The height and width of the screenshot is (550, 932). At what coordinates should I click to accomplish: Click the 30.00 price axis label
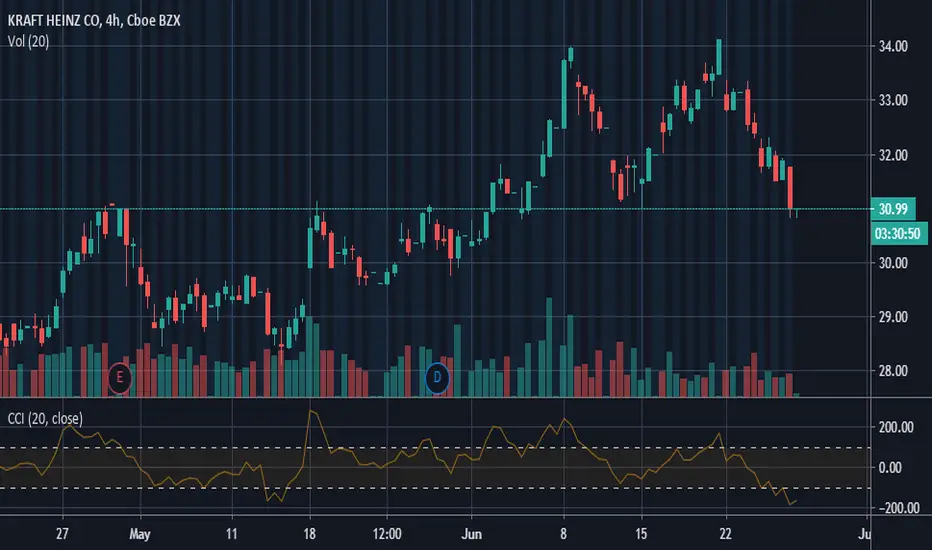click(893, 263)
